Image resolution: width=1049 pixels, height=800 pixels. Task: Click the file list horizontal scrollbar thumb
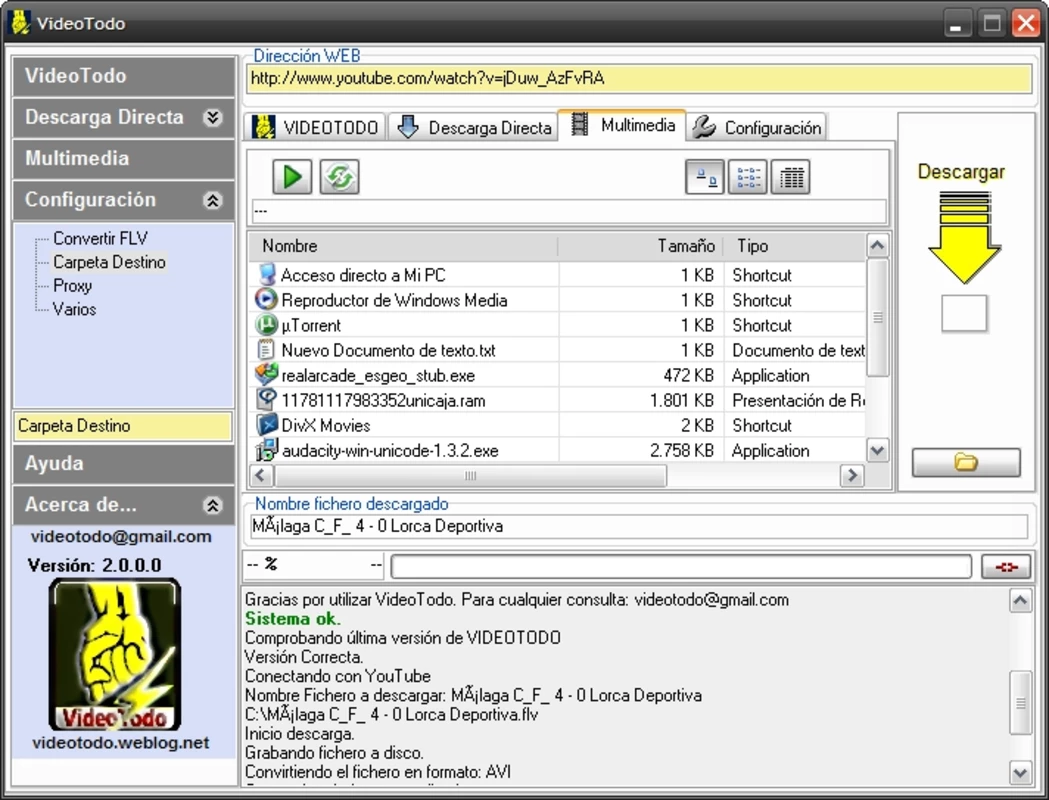point(471,476)
